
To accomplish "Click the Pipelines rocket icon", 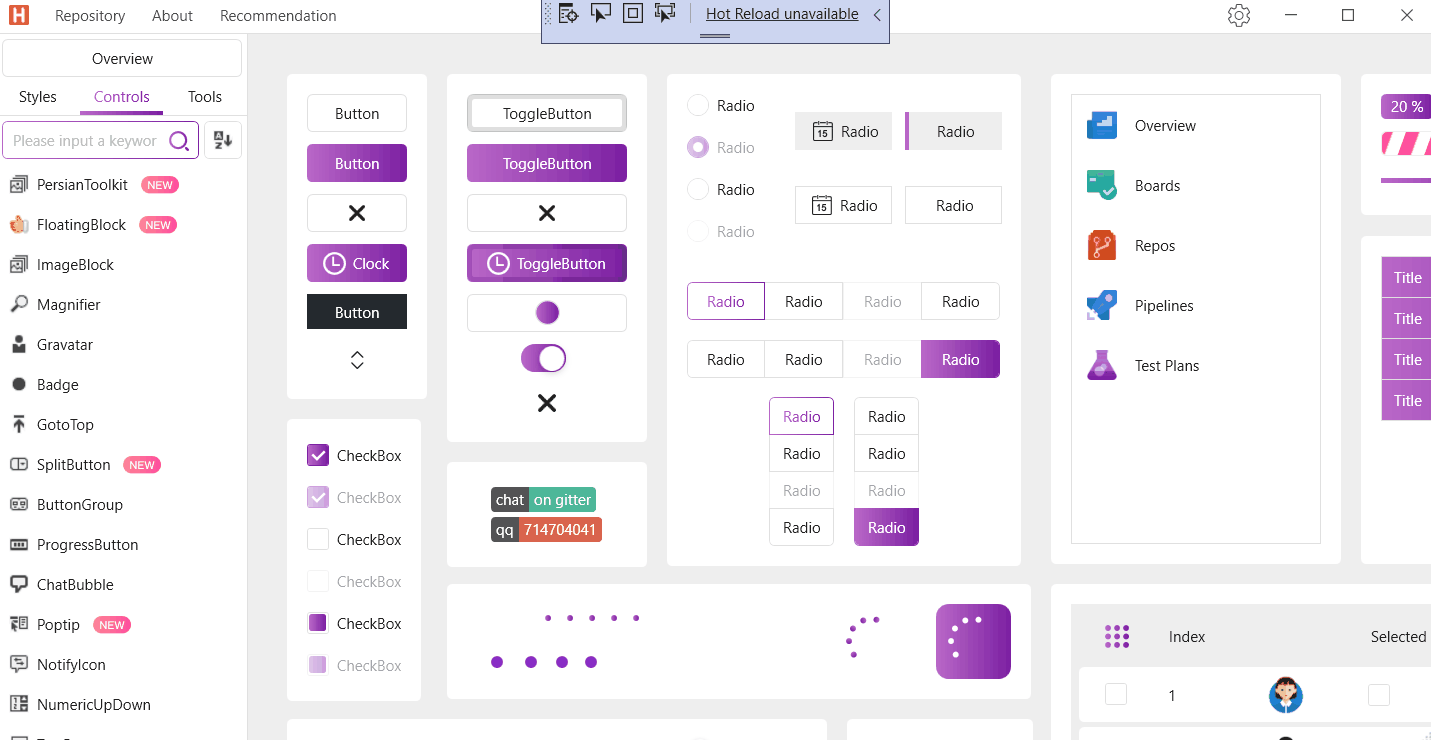I will [x=1101, y=305].
